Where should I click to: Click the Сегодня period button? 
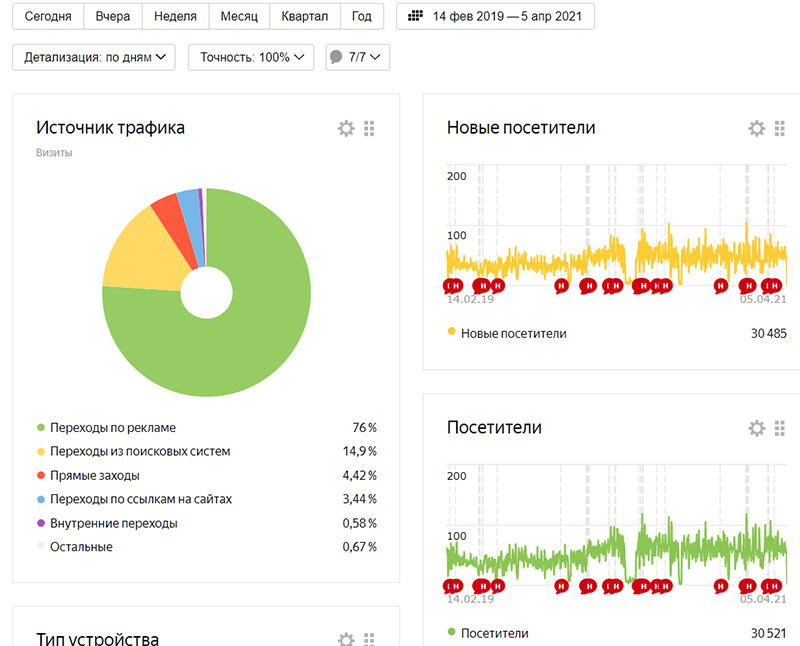coord(48,17)
